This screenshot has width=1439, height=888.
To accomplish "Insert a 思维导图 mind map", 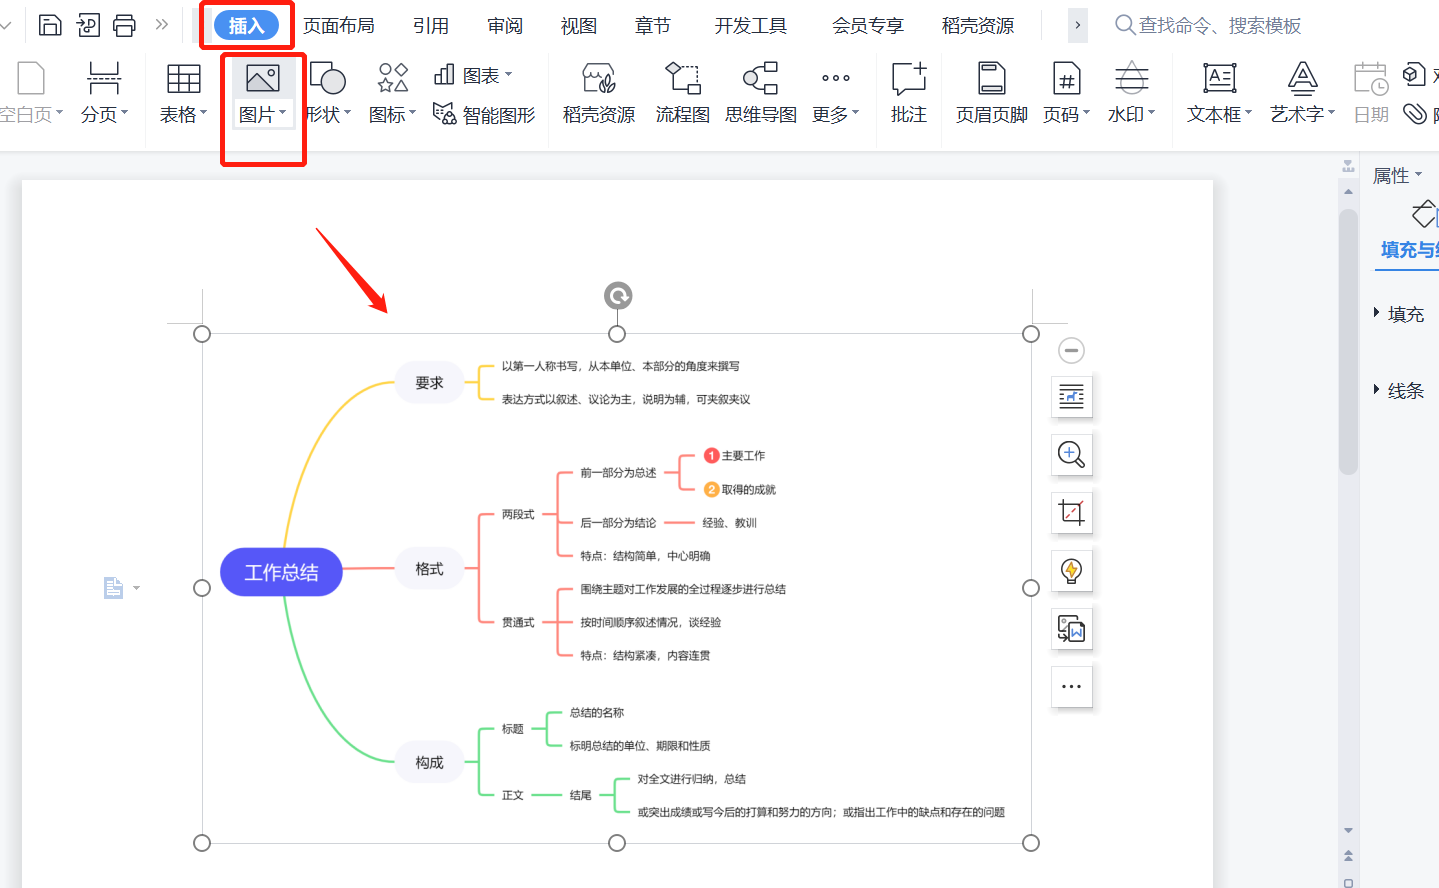I will [x=761, y=92].
